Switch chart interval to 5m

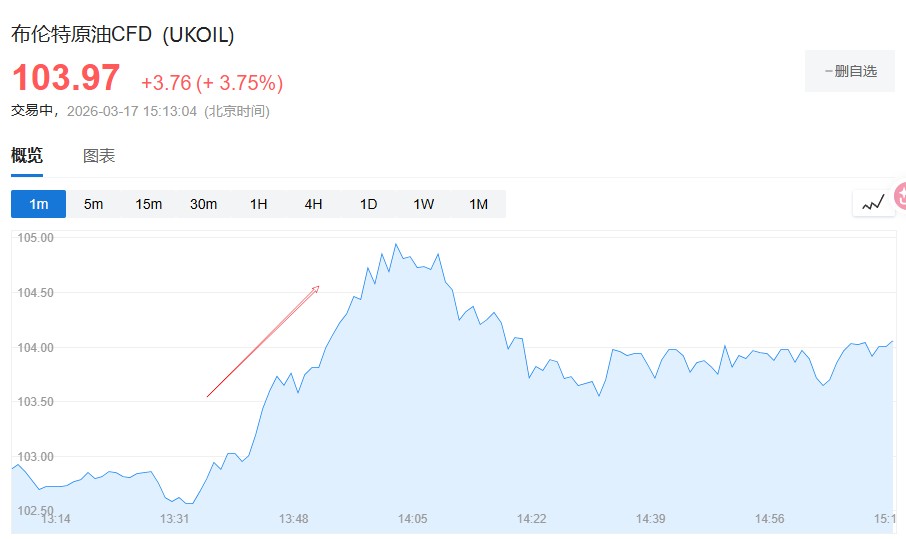click(93, 204)
